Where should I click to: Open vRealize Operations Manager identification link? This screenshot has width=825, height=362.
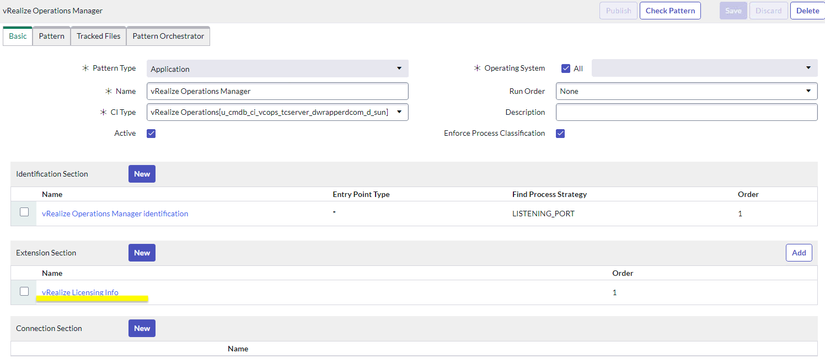tap(115, 214)
